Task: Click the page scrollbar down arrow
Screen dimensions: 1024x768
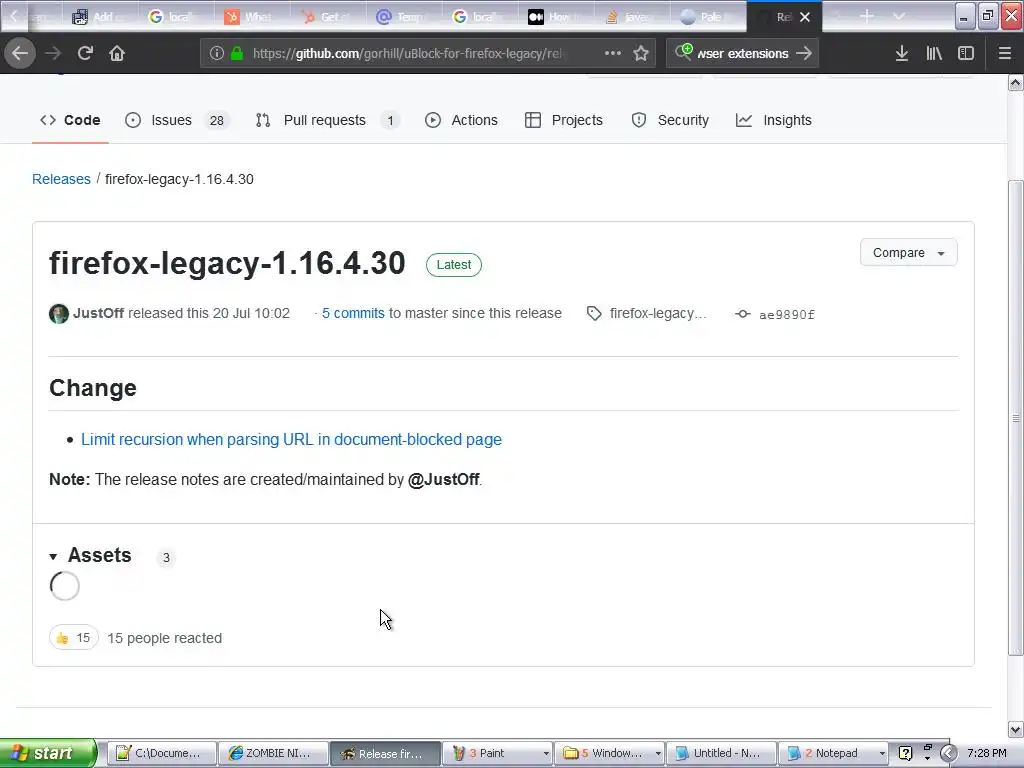Action: click(1016, 729)
